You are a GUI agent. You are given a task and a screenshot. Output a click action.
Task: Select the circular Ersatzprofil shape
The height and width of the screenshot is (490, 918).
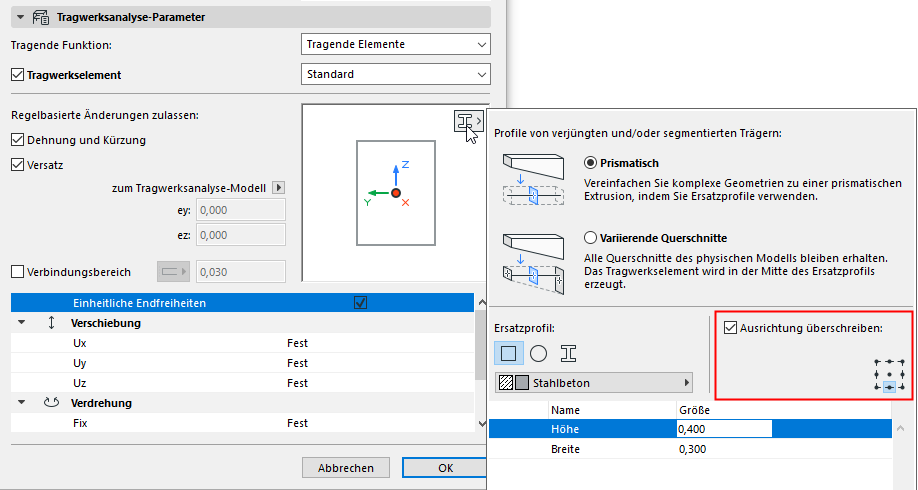[x=538, y=352]
